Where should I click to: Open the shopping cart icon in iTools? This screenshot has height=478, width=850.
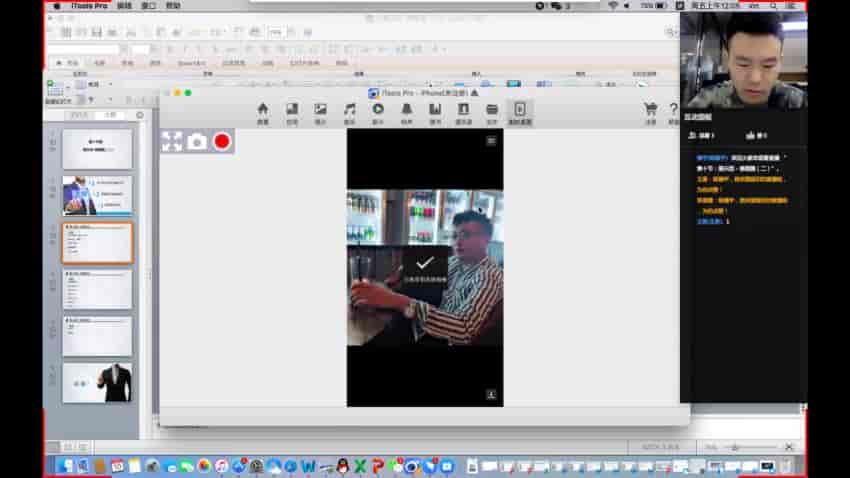650,111
